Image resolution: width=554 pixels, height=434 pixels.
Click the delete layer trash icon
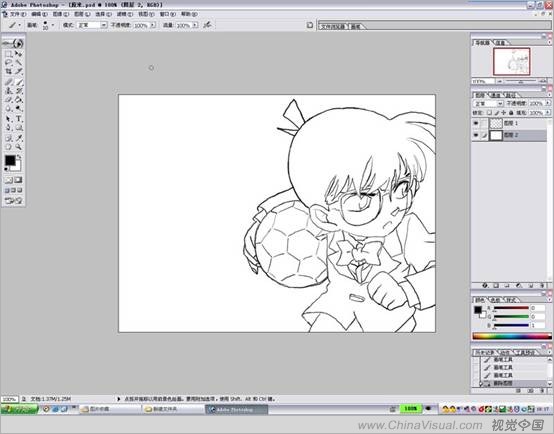[542, 285]
